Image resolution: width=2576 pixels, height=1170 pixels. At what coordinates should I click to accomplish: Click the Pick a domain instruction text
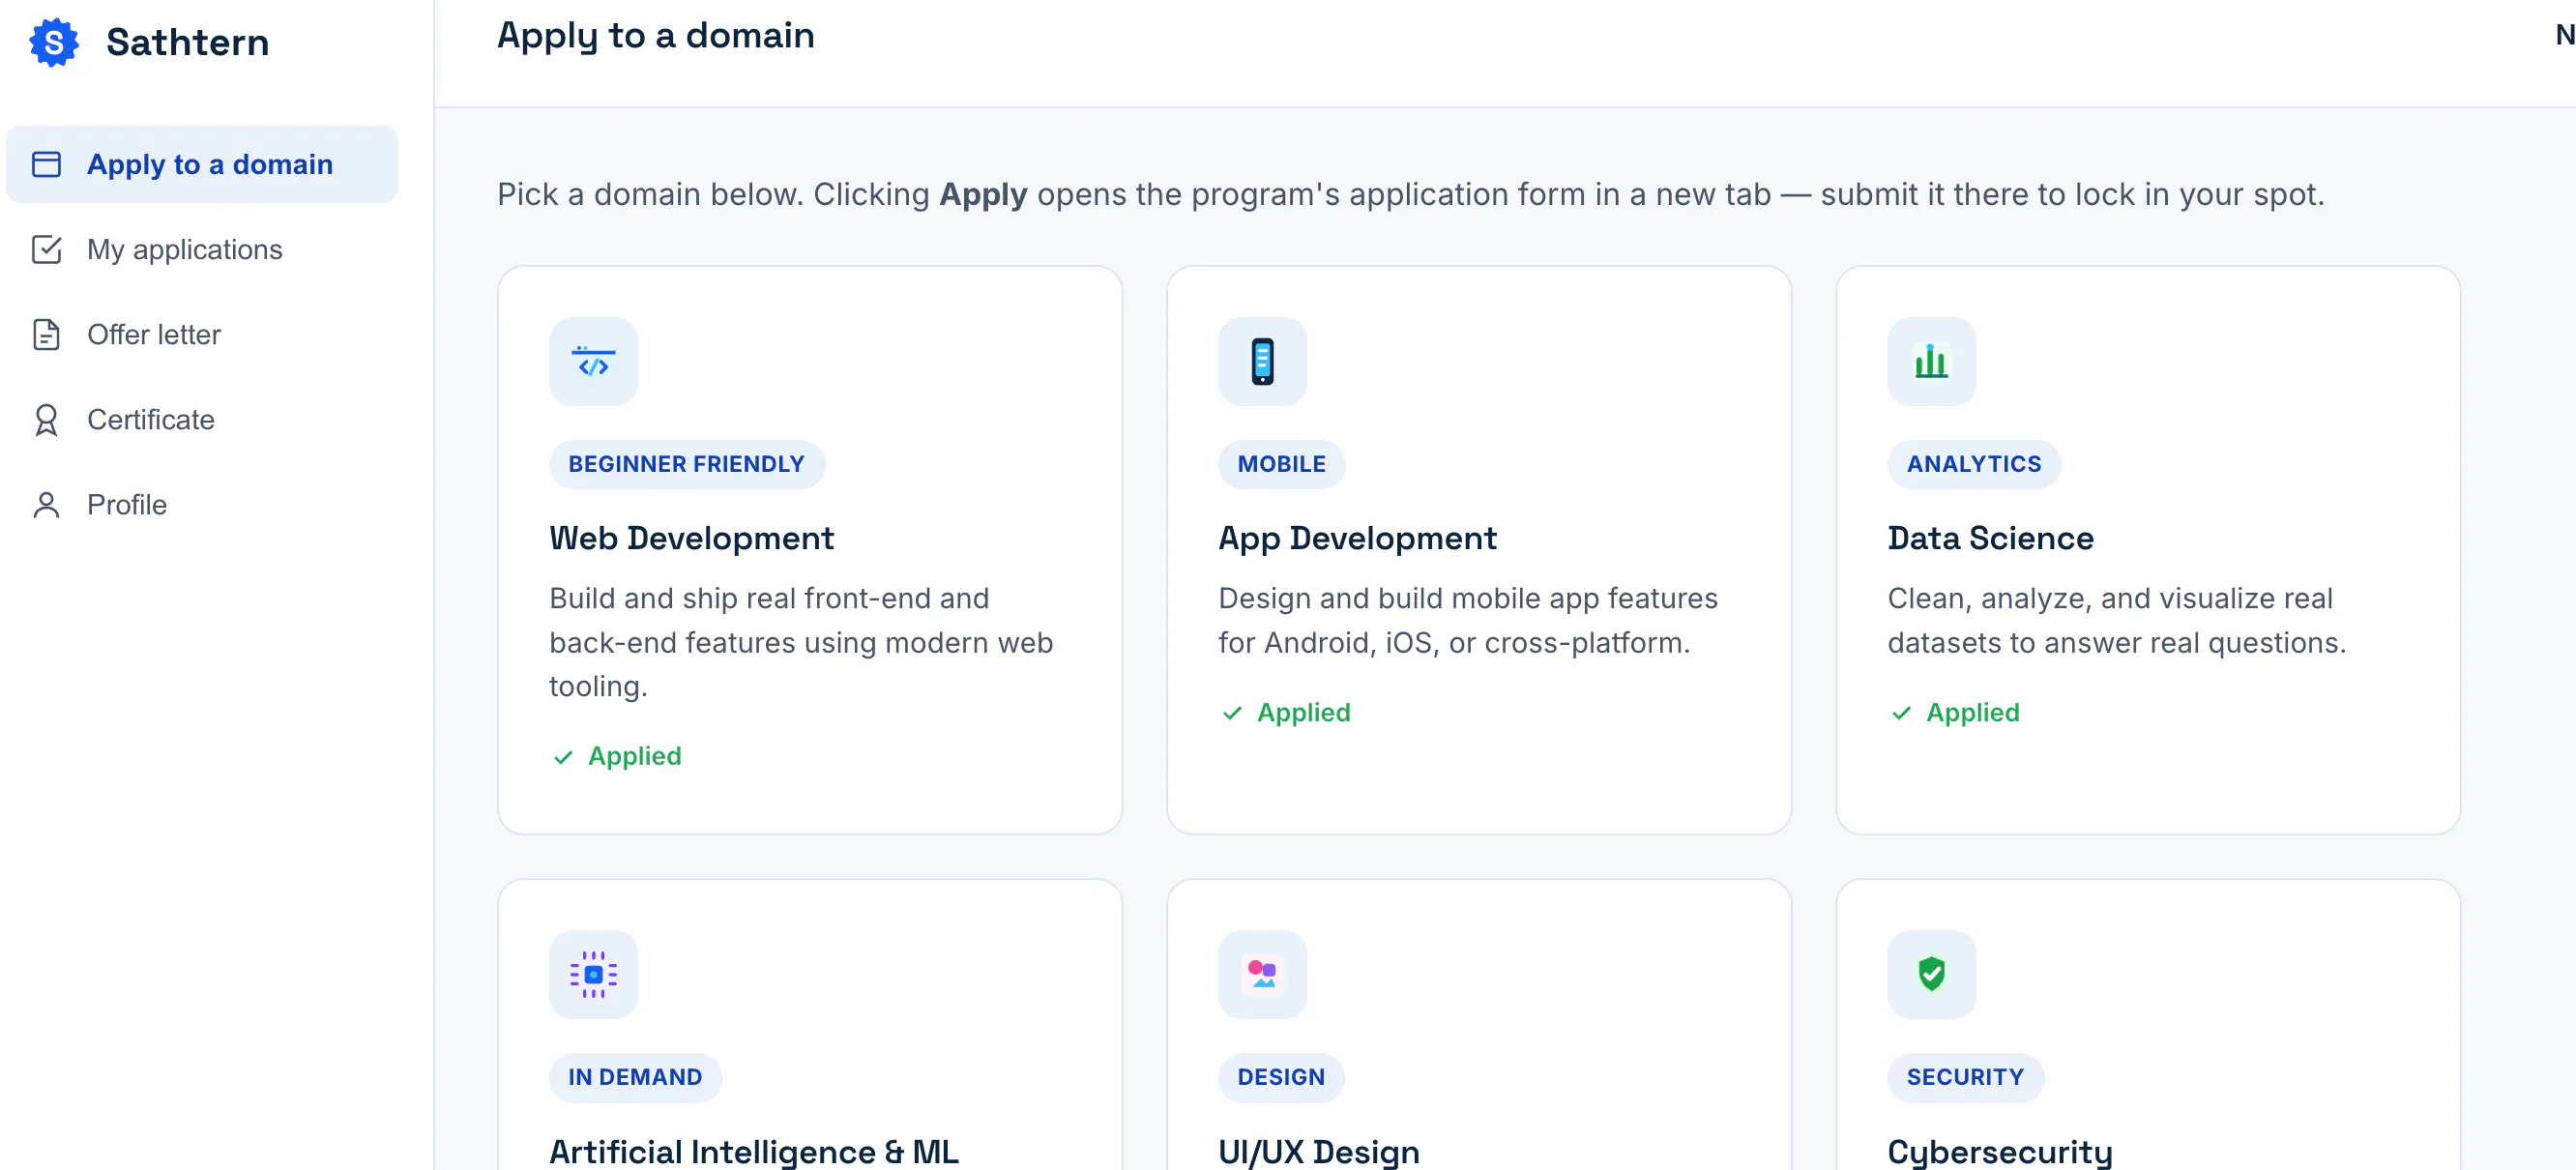pyautogui.click(x=1410, y=194)
